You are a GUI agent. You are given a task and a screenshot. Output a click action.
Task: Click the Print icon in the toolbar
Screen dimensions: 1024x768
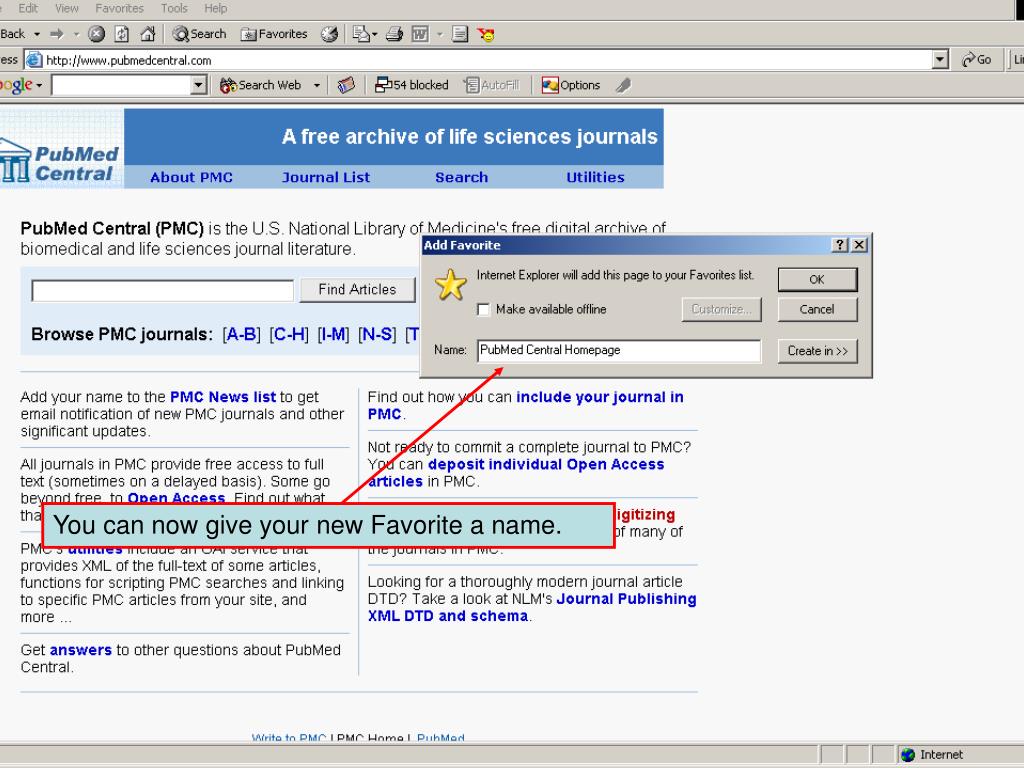pos(394,34)
